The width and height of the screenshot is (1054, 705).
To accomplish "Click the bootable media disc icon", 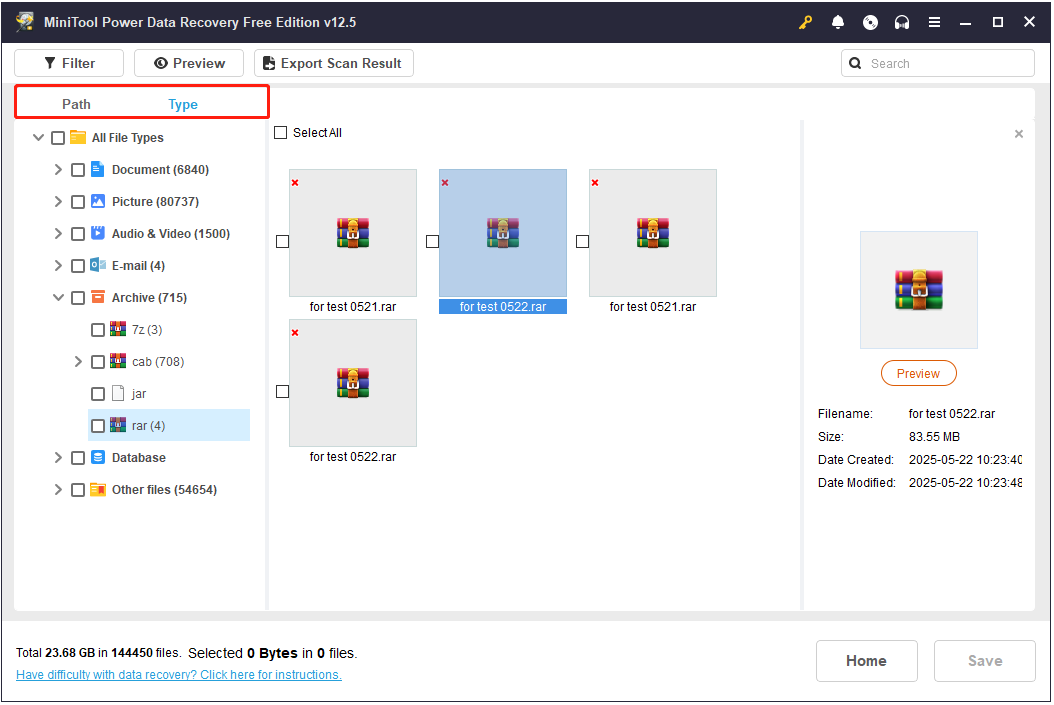I will [870, 22].
